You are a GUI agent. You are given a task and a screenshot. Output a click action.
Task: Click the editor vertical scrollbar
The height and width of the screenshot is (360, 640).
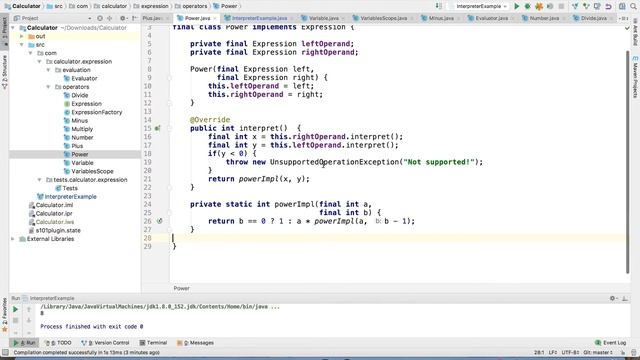pyautogui.click(x=627, y=162)
